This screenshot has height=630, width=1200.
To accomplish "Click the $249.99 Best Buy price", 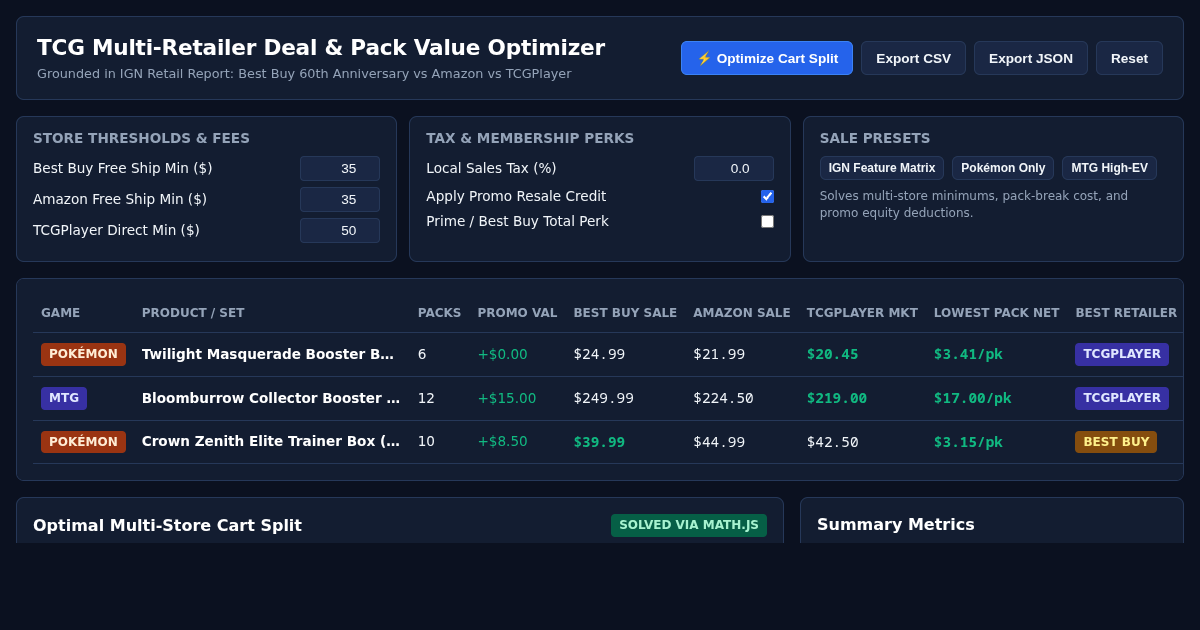I will (x=603, y=398).
